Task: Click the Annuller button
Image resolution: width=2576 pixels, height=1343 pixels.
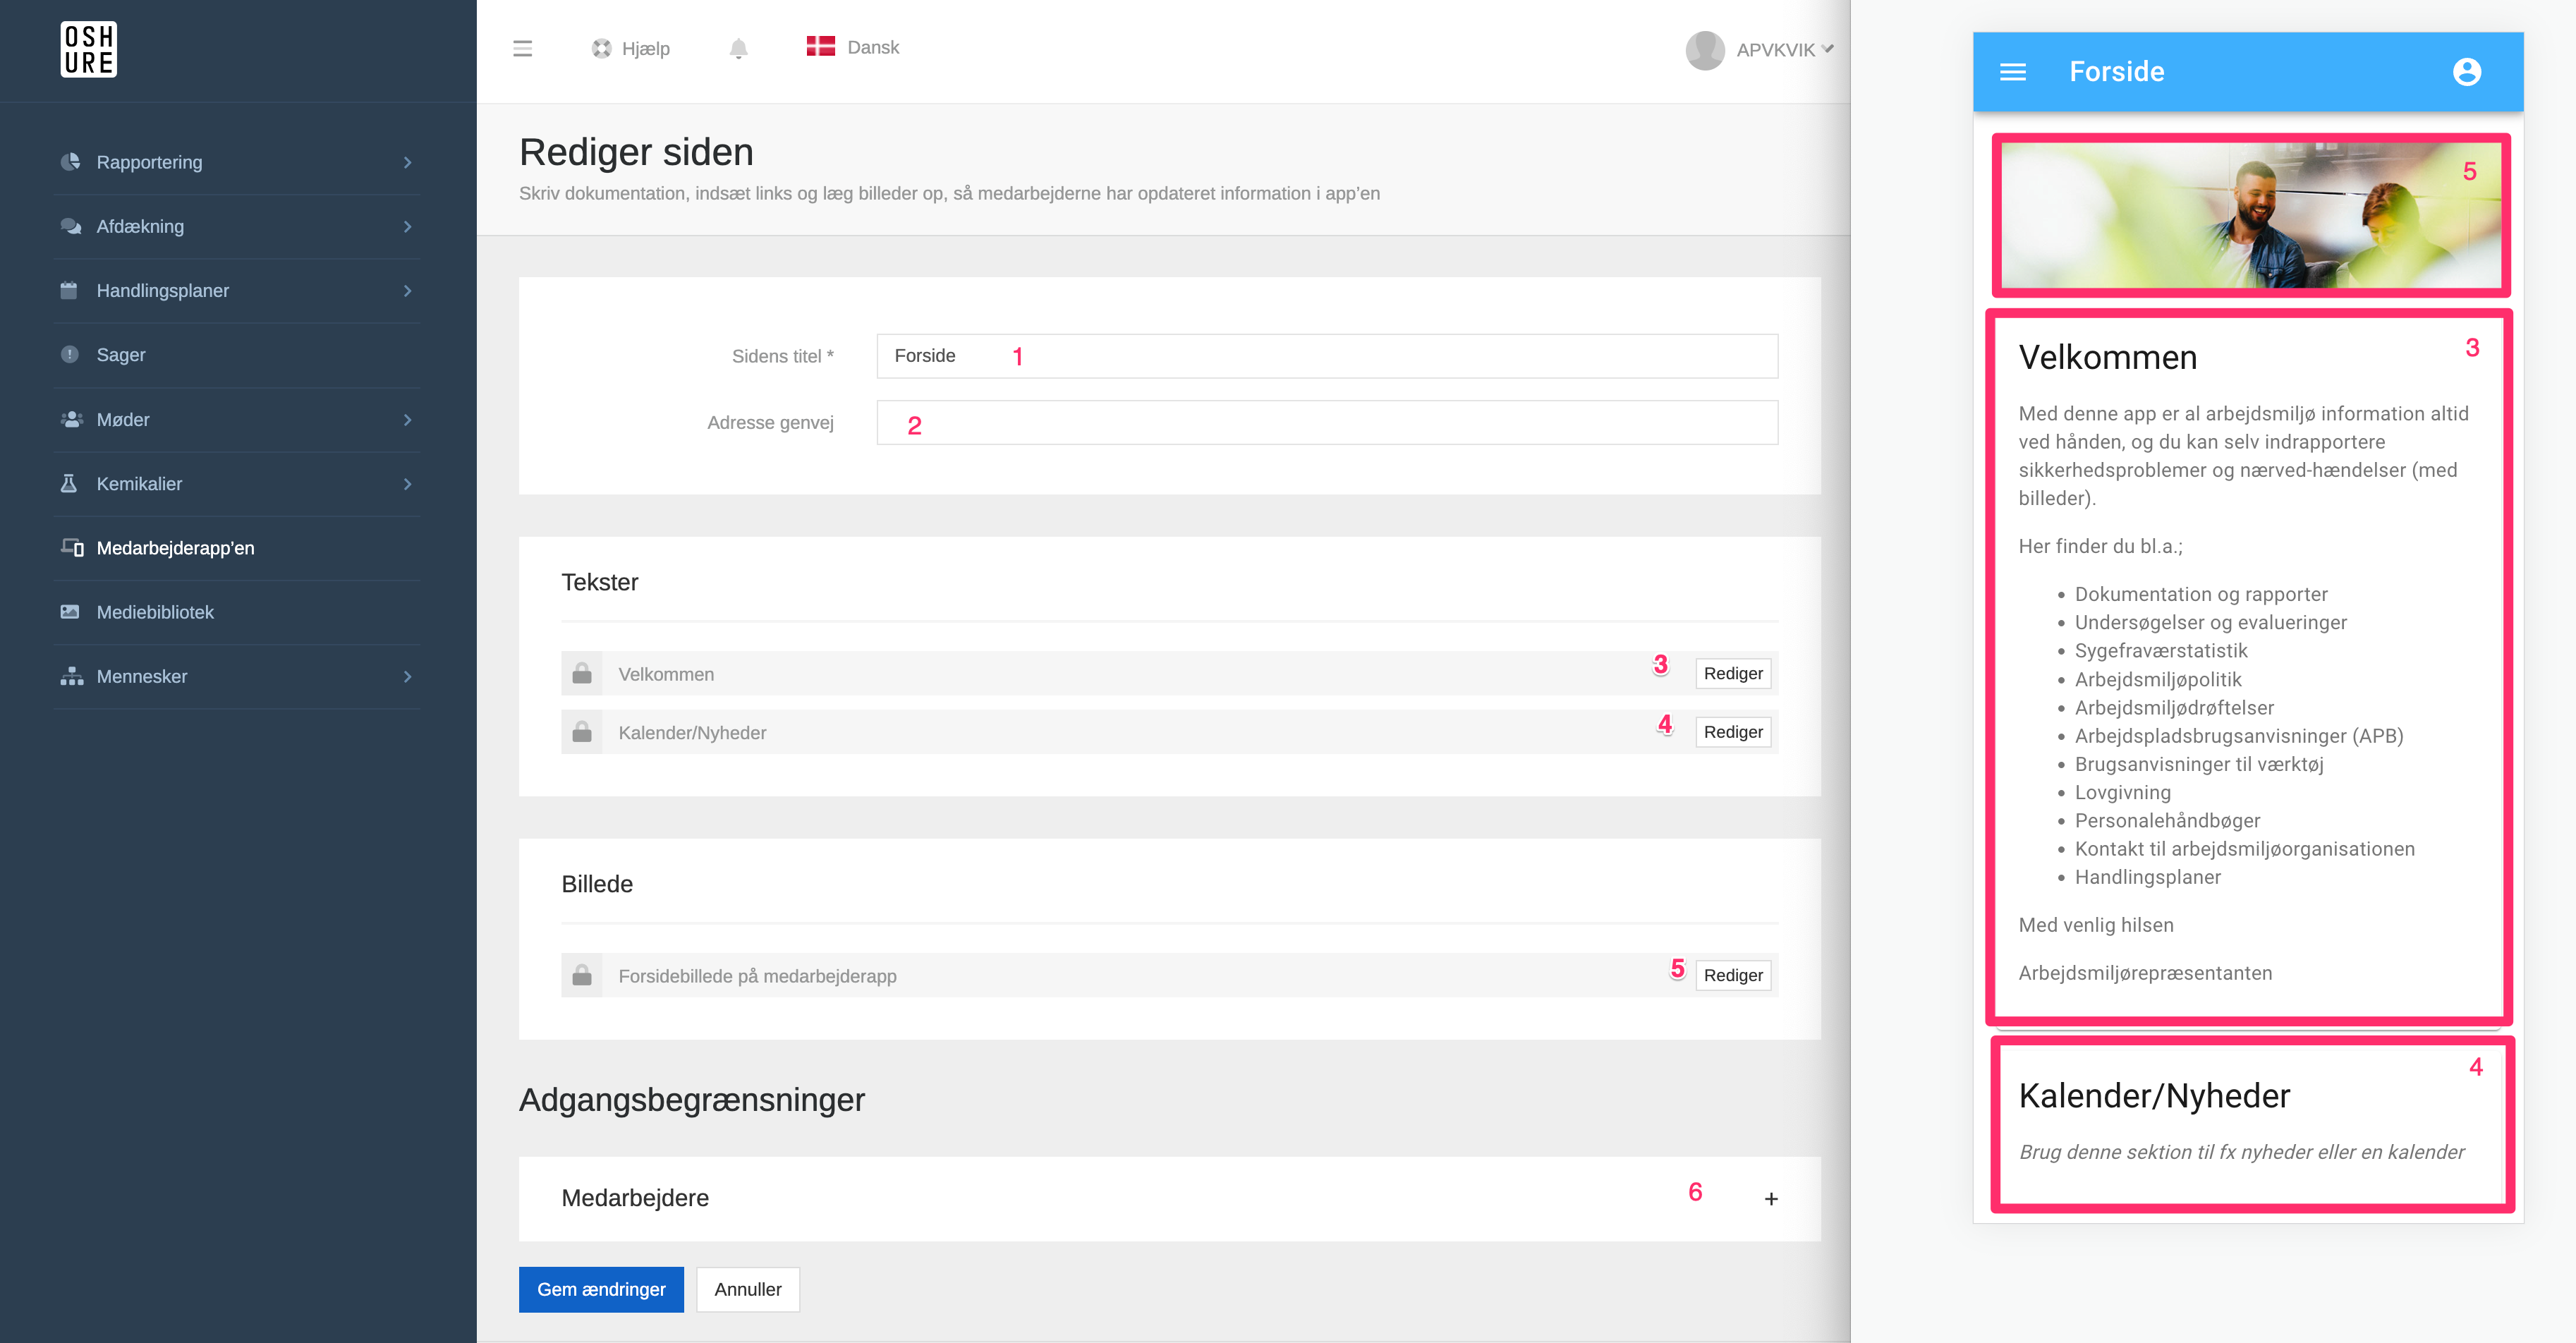Action: tap(747, 1289)
